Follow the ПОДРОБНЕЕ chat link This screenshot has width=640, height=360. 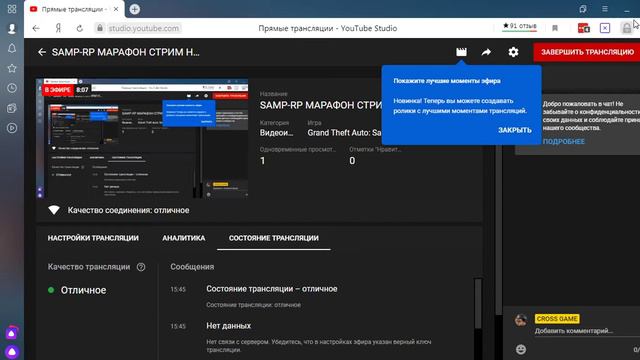[564, 141]
